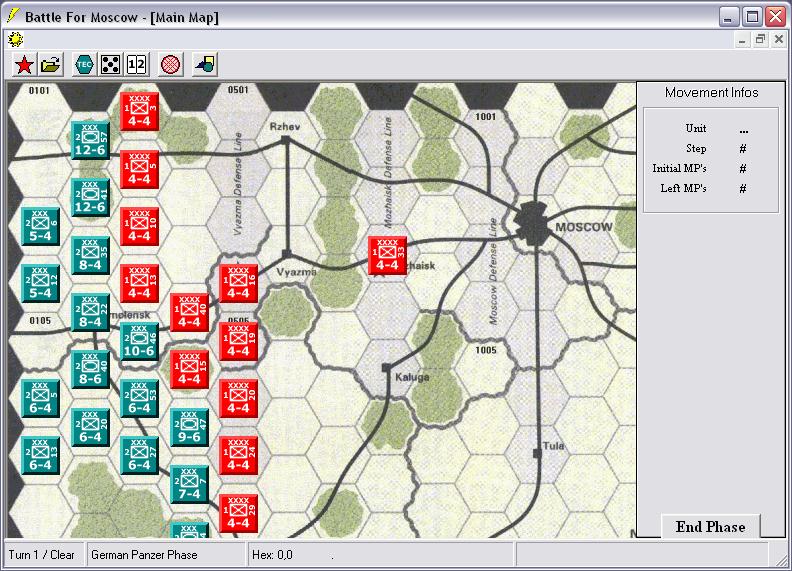Select the red Soviet 4-4 army 29
Viewport: 792px width, 571px height.
[x=239, y=513]
